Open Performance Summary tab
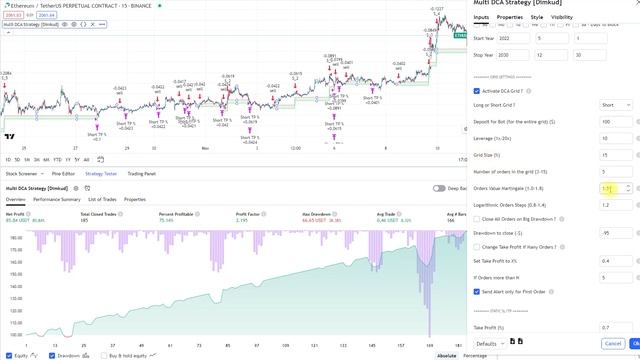 click(57, 200)
